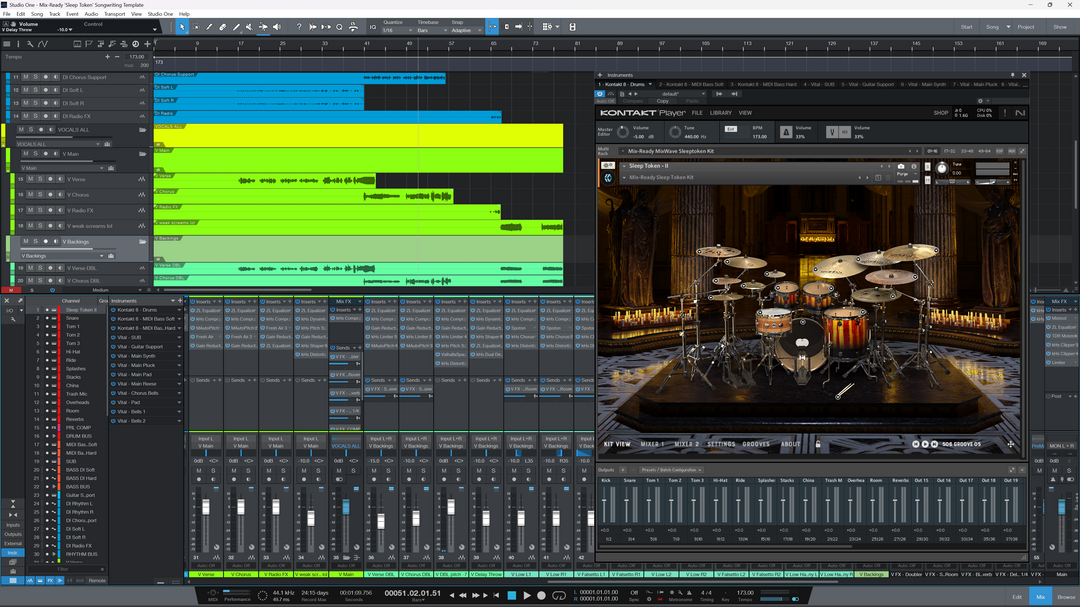Toggle the Snap to grid icon

click(x=492, y=27)
